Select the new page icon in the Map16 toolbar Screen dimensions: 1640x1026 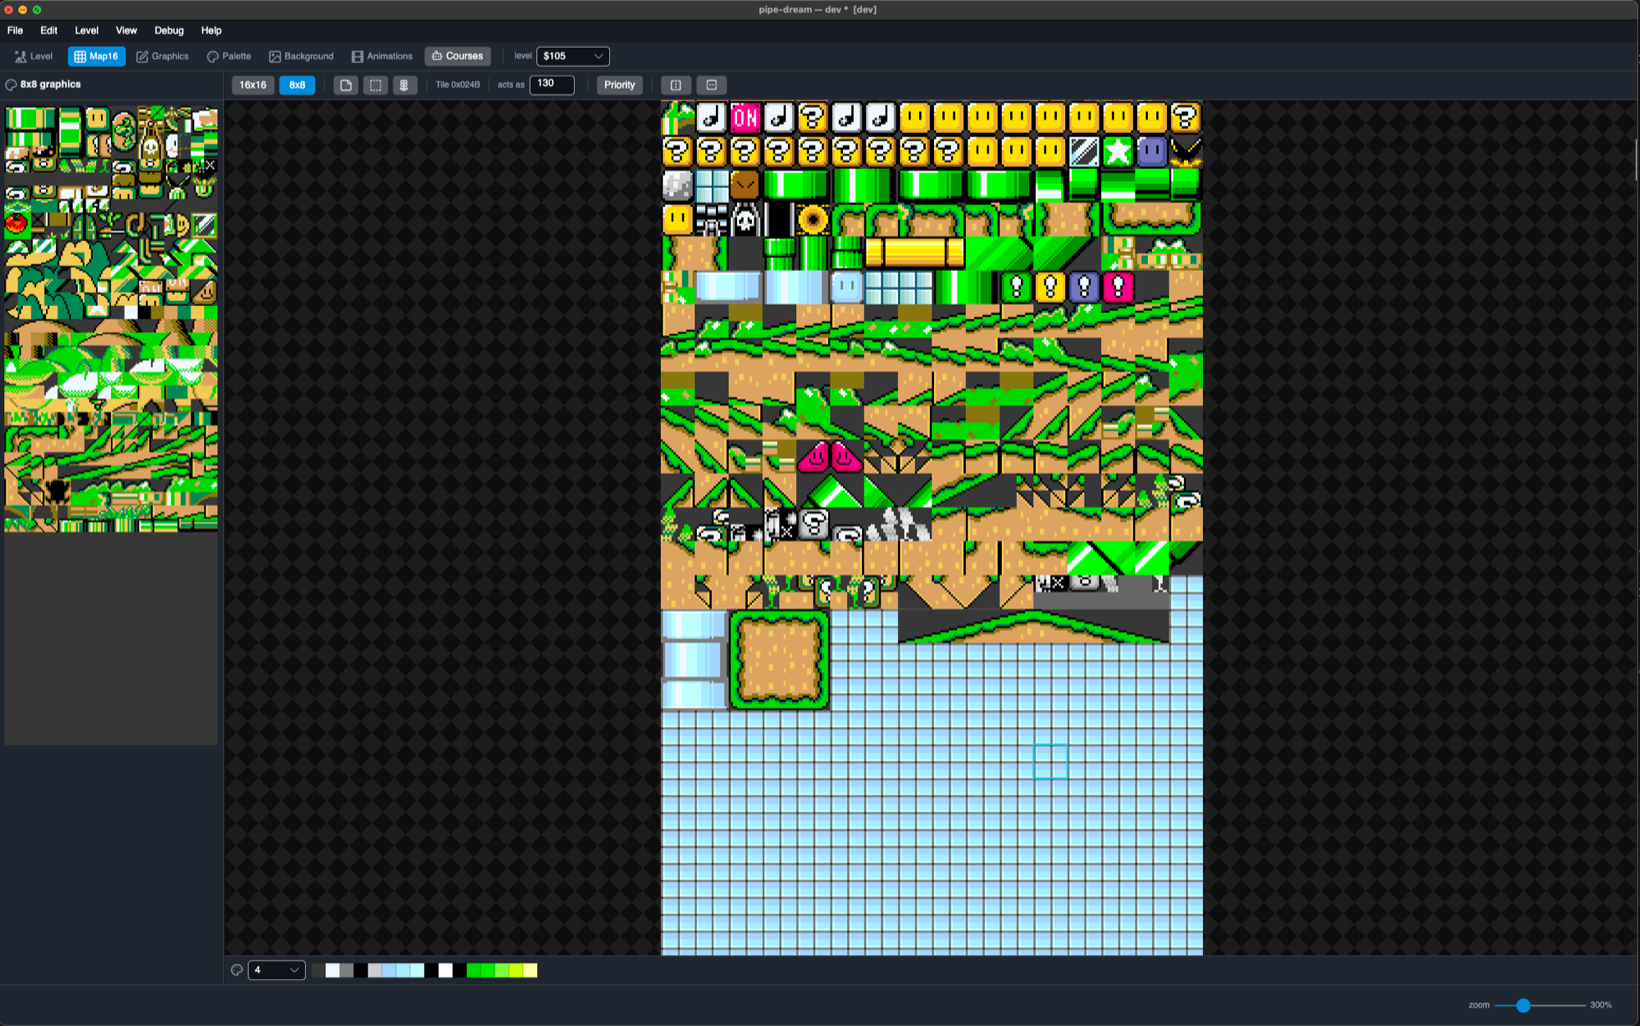click(346, 85)
